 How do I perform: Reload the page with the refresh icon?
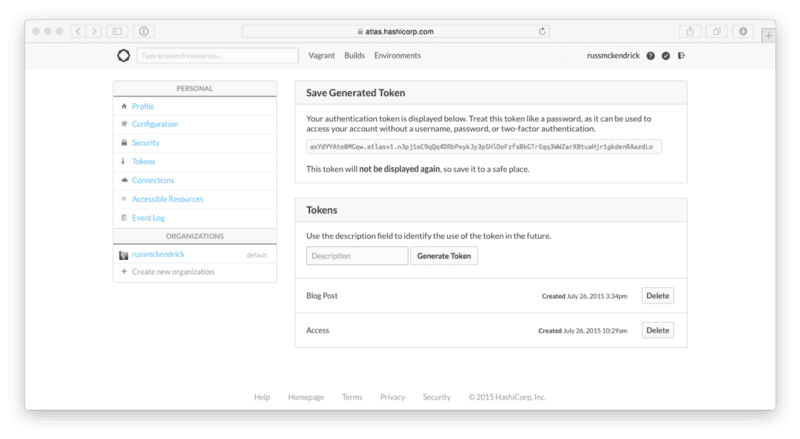click(543, 31)
